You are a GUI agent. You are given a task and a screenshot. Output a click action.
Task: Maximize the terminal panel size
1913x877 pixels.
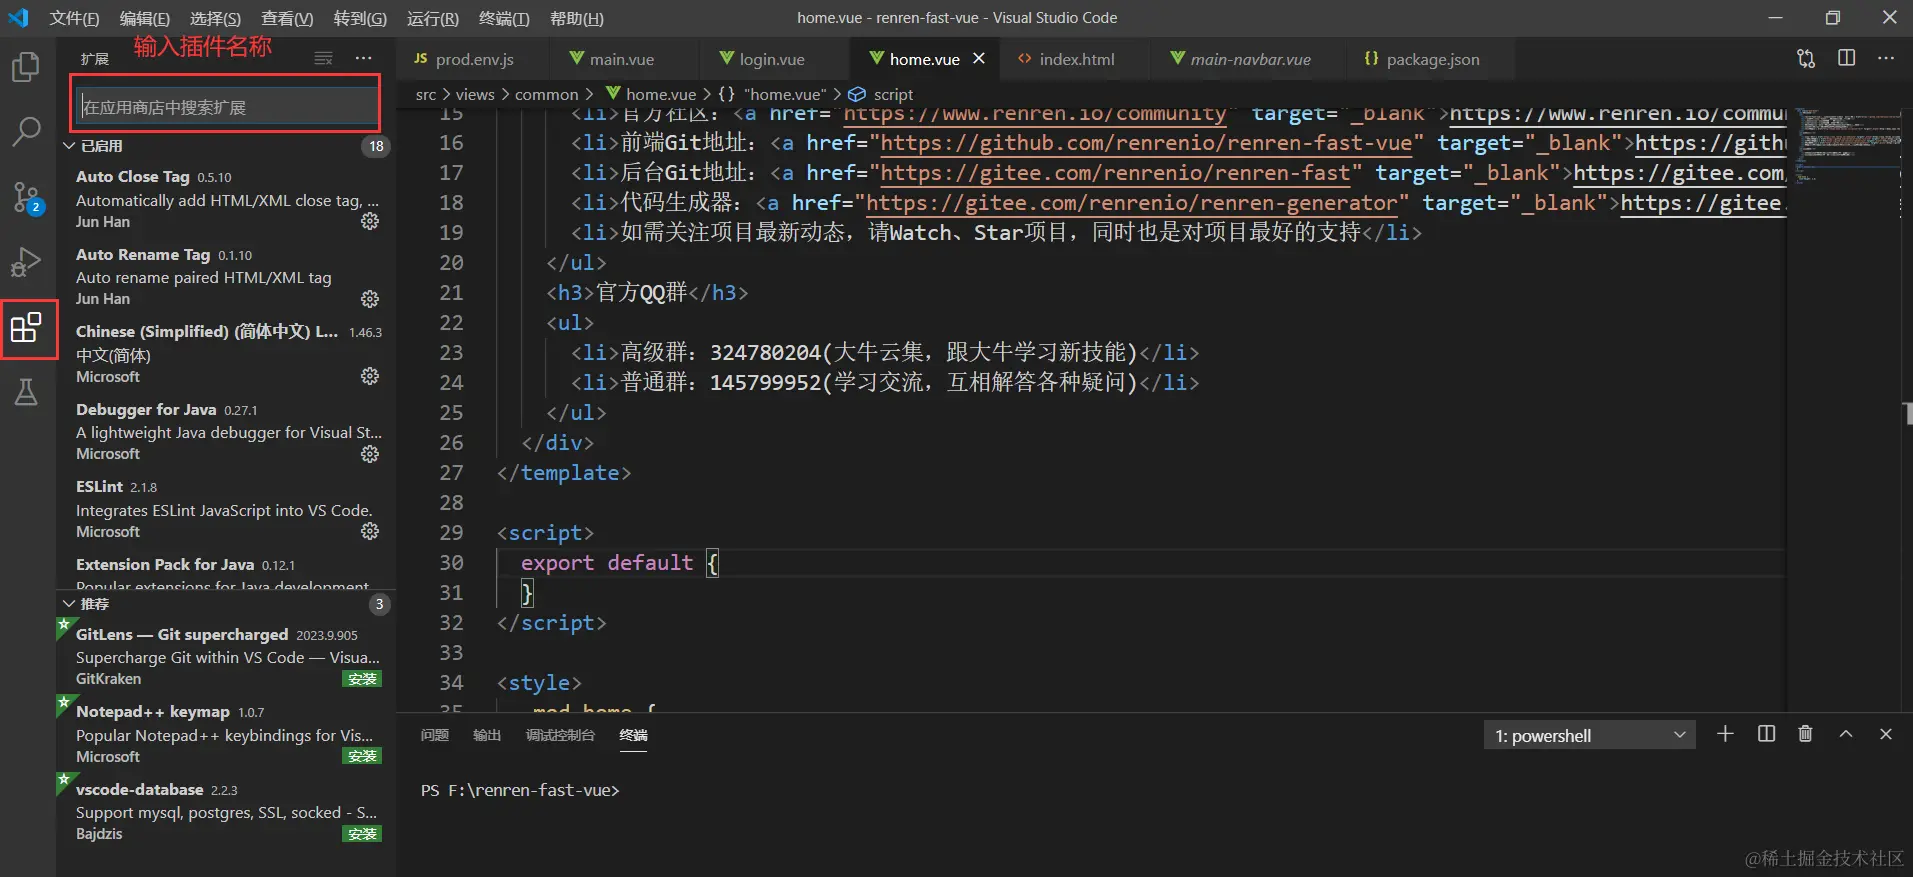(1846, 734)
